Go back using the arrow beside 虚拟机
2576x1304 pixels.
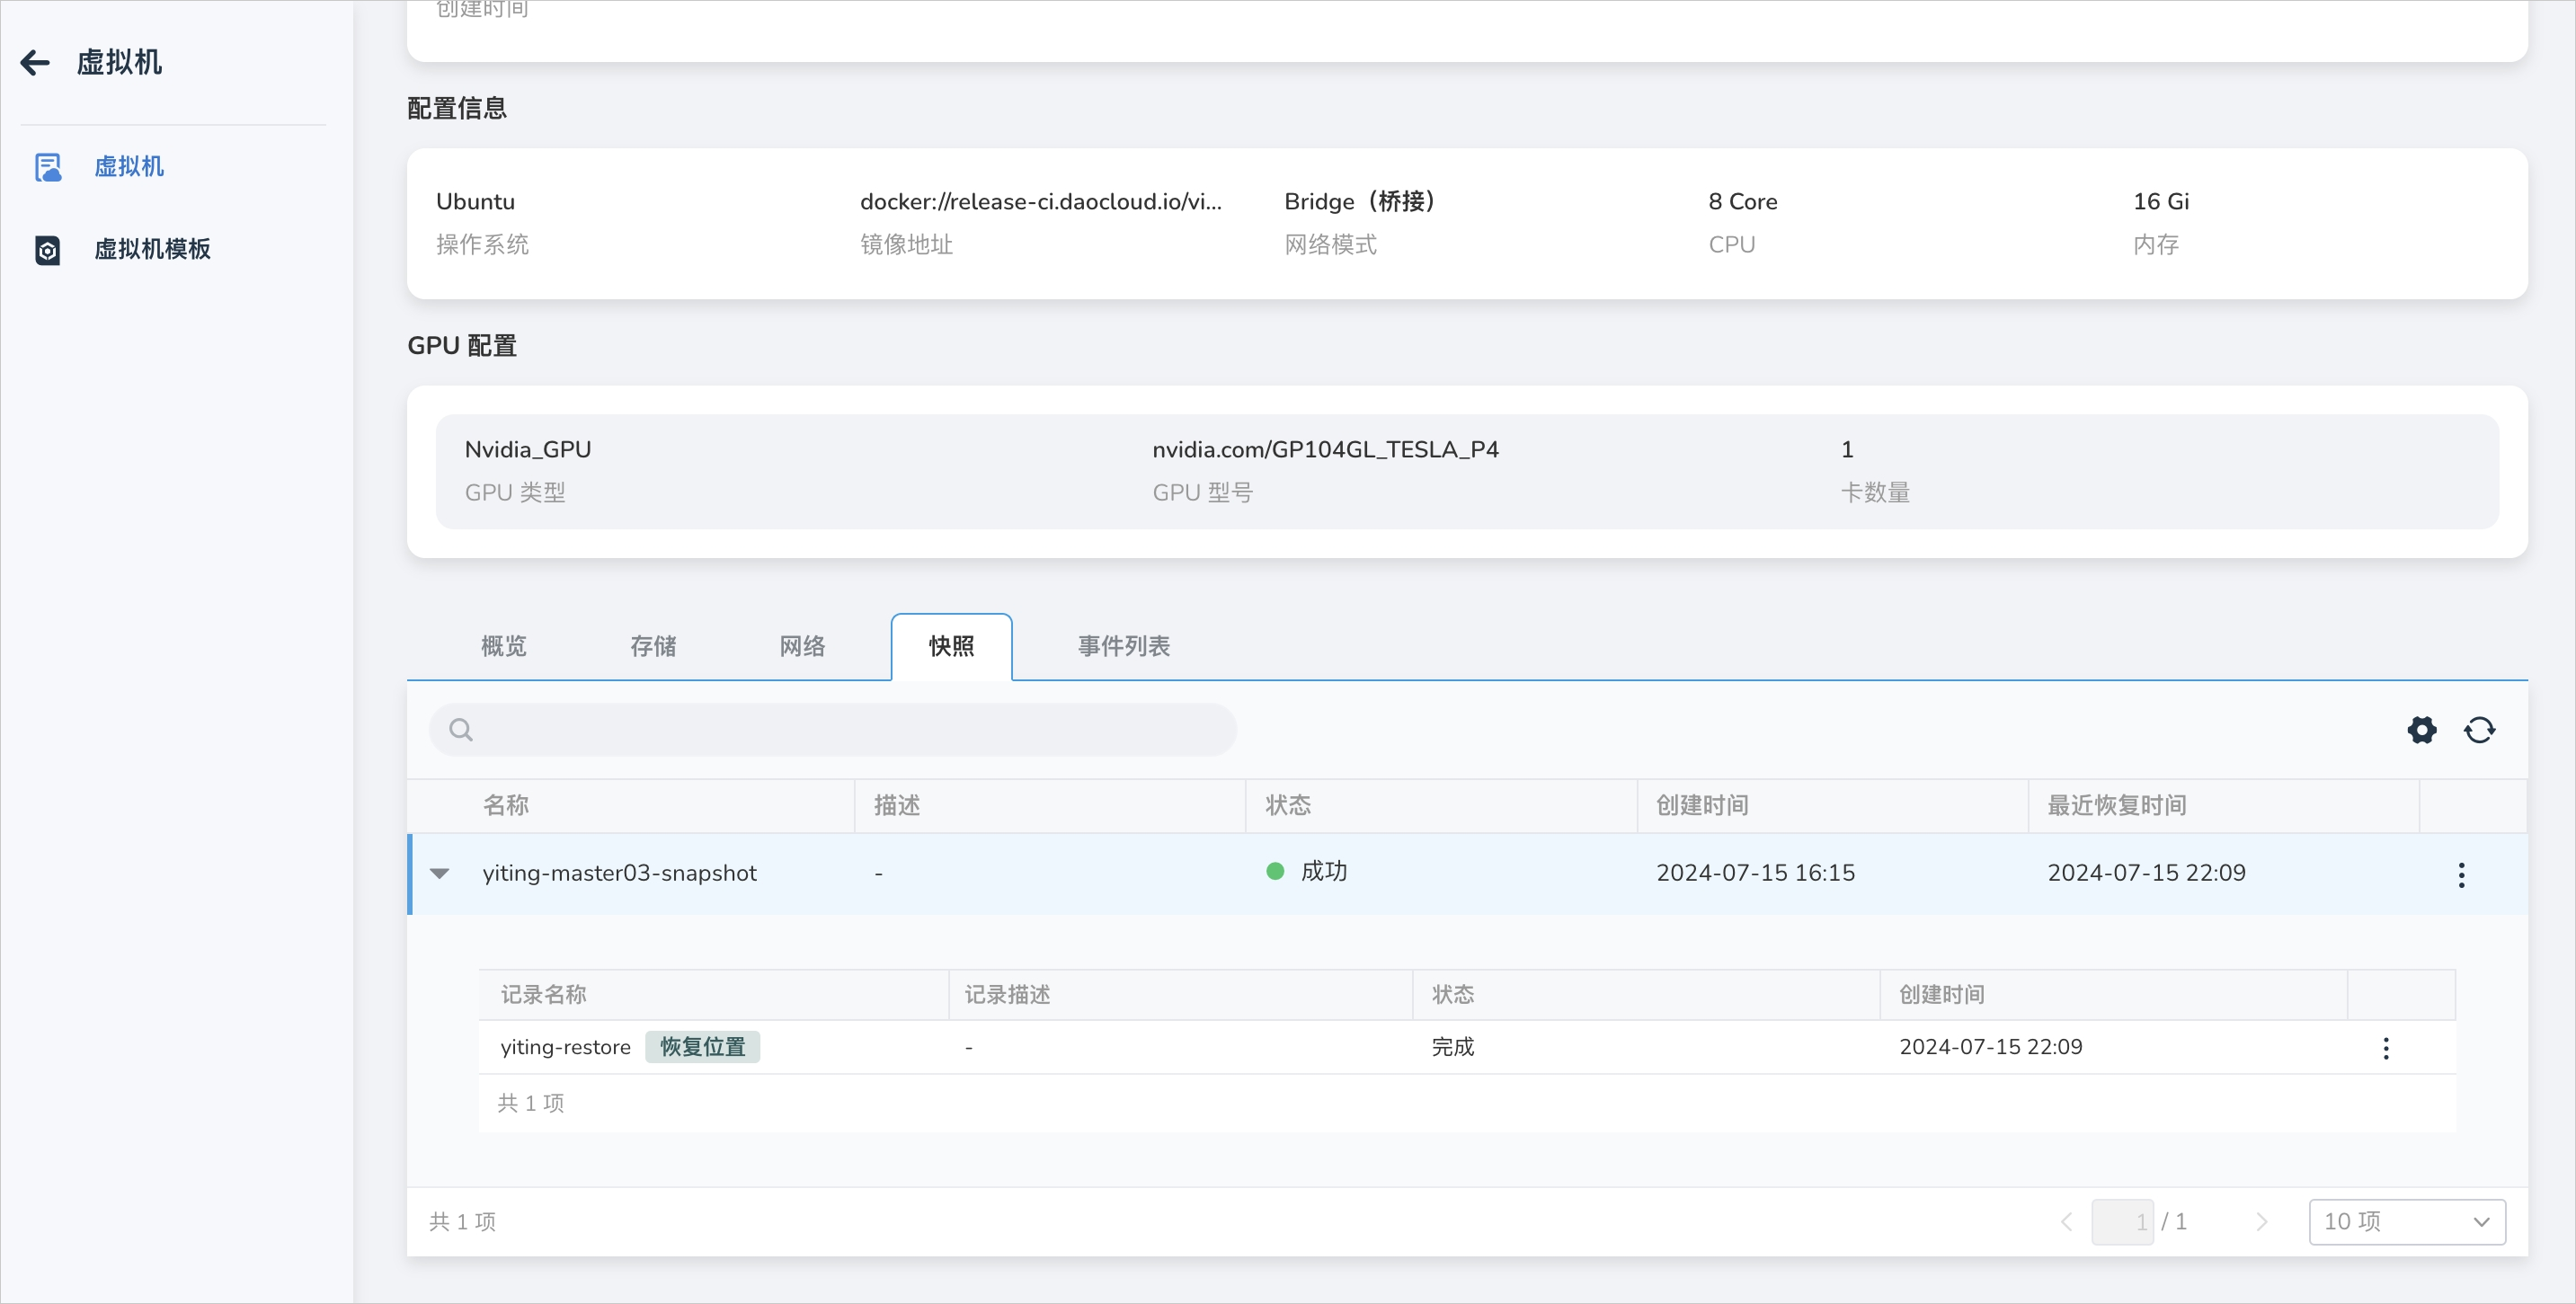click(35, 63)
